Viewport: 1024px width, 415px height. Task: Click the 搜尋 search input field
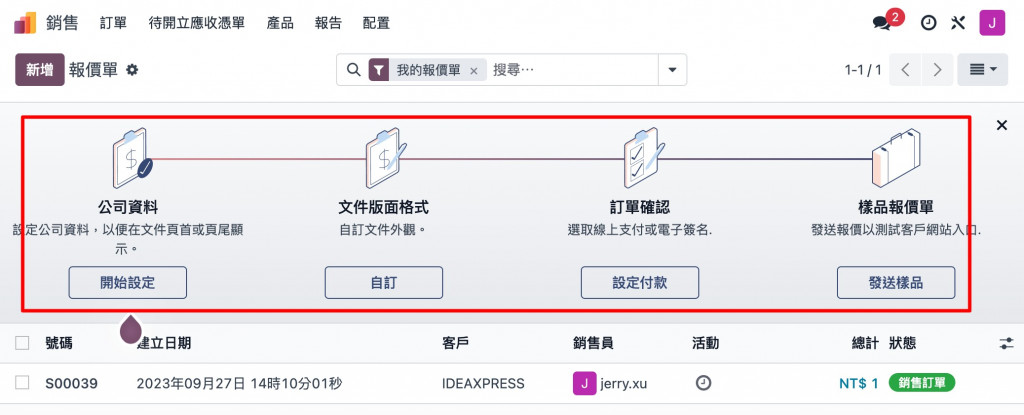click(571, 70)
